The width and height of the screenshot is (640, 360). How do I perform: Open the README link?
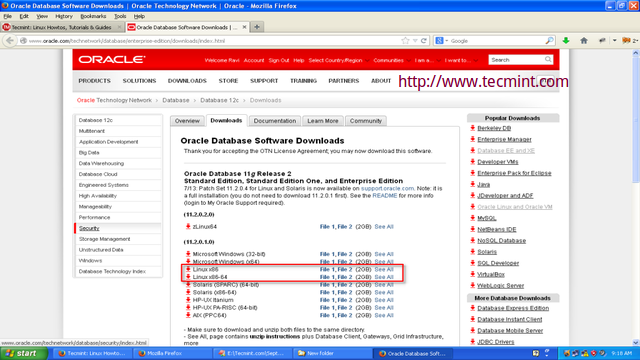click(x=384, y=196)
